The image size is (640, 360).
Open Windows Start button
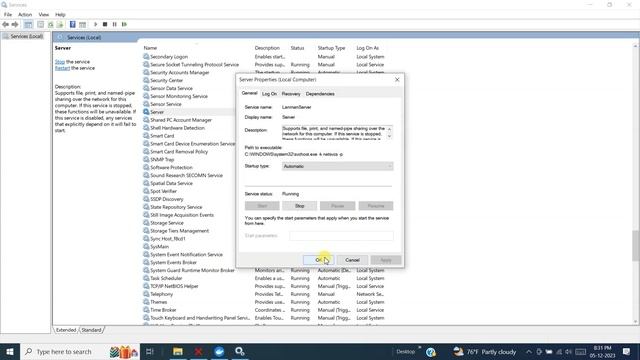click(x=10, y=351)
